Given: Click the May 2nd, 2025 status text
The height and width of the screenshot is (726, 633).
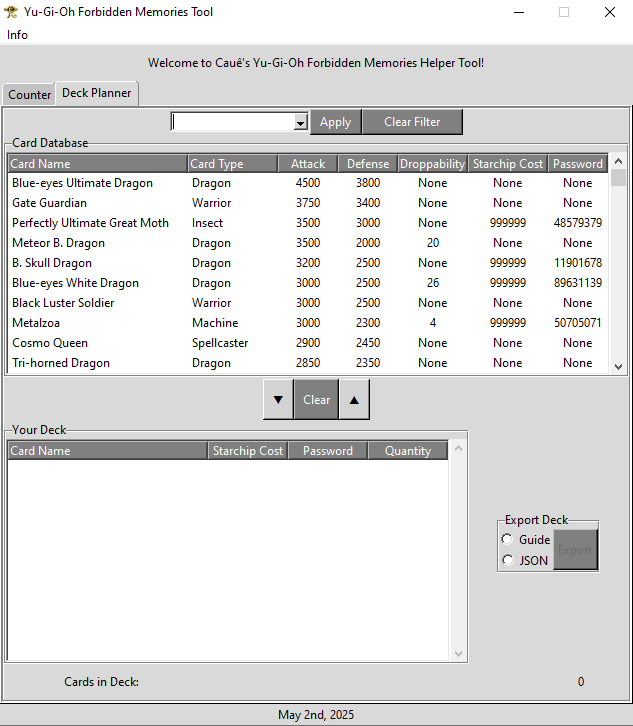Looking at the screenshot, I should [x=316, y=715].
